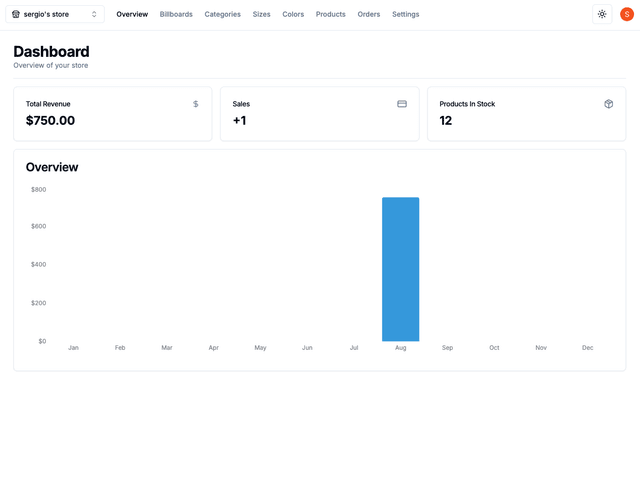
Task: Click the Sales +1 card
Action: point(319,113)
